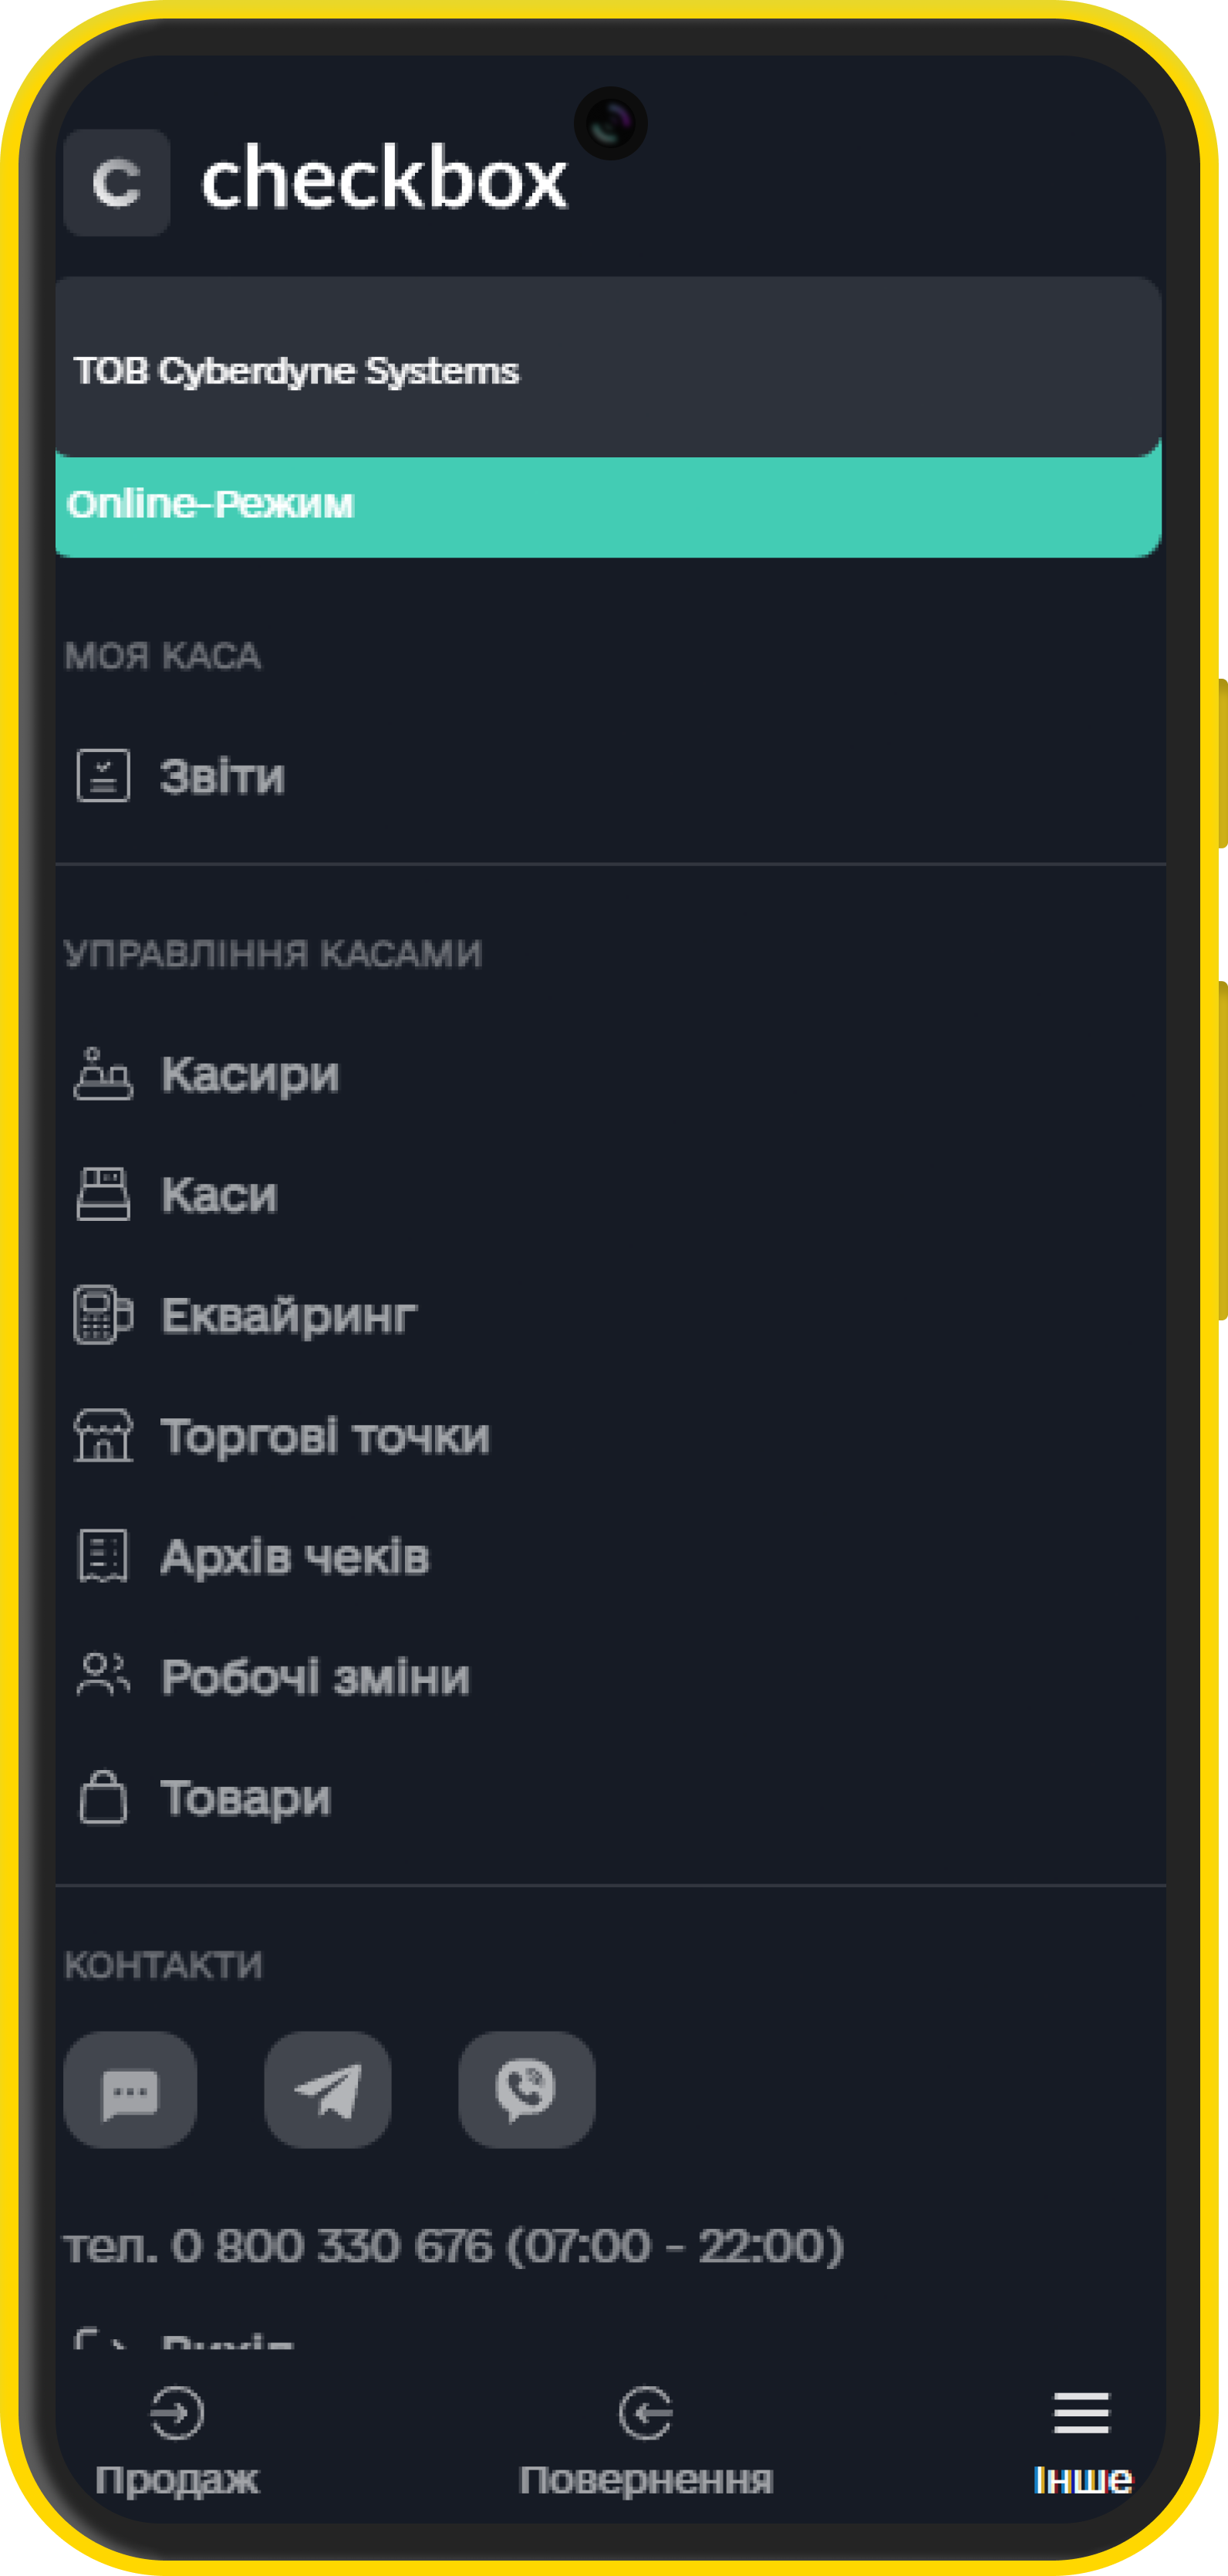1228x2576 pixels.
Task: Open chat support contact button
Action: 130,2090
